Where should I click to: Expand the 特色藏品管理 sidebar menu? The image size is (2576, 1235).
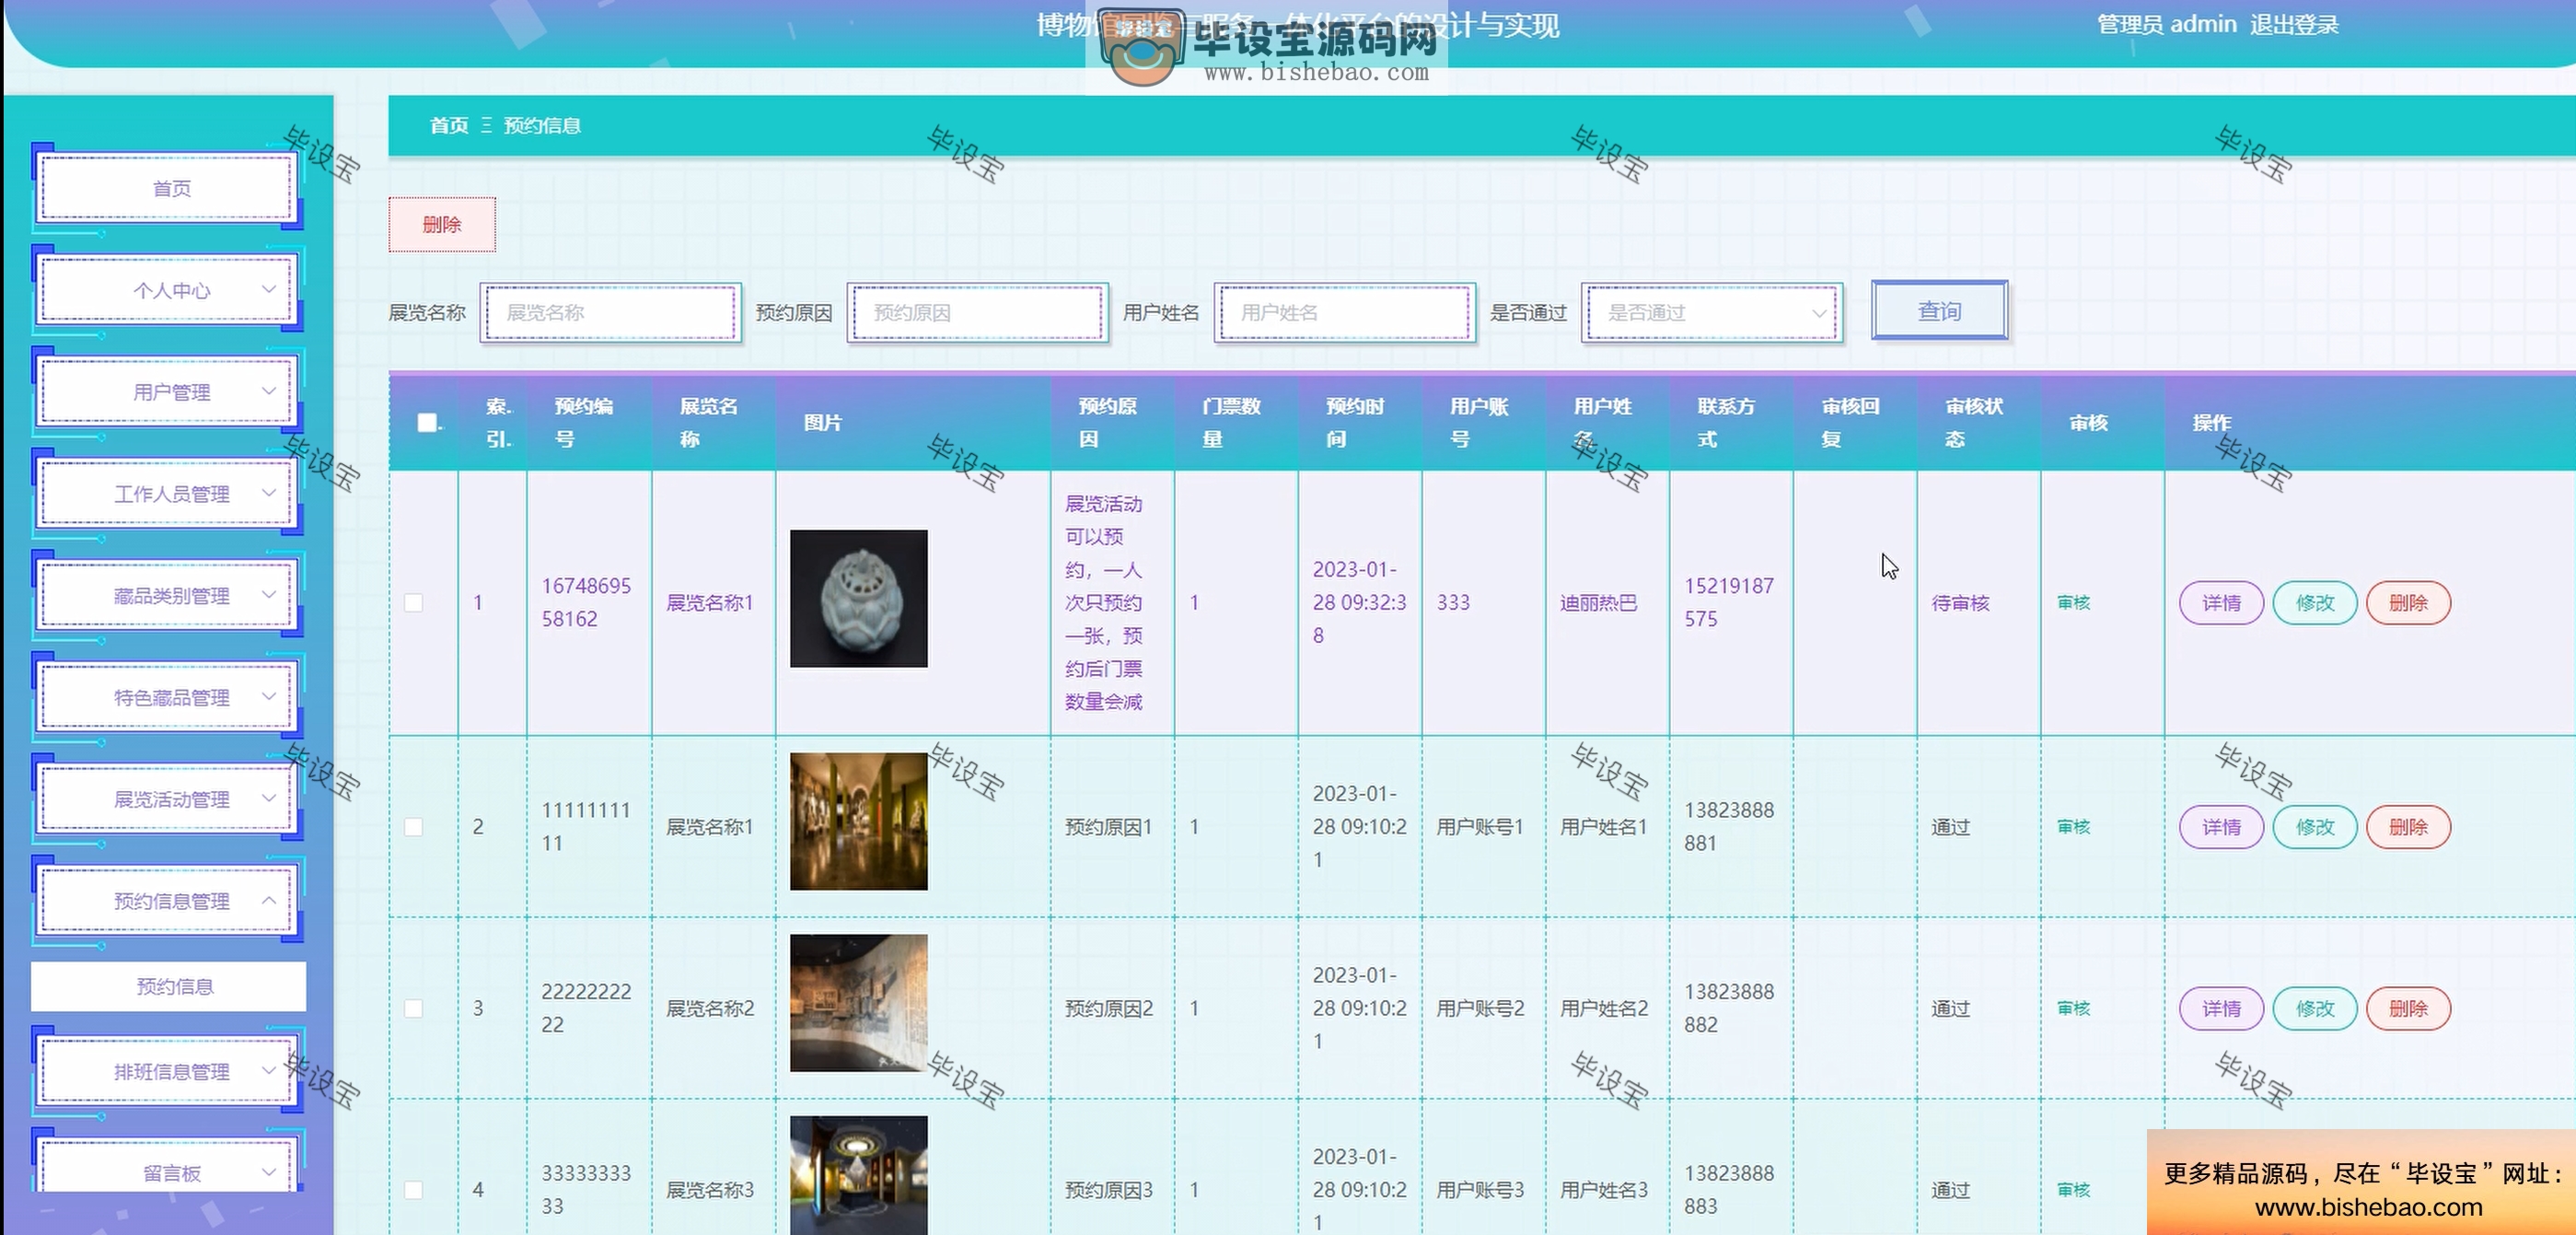168,698
